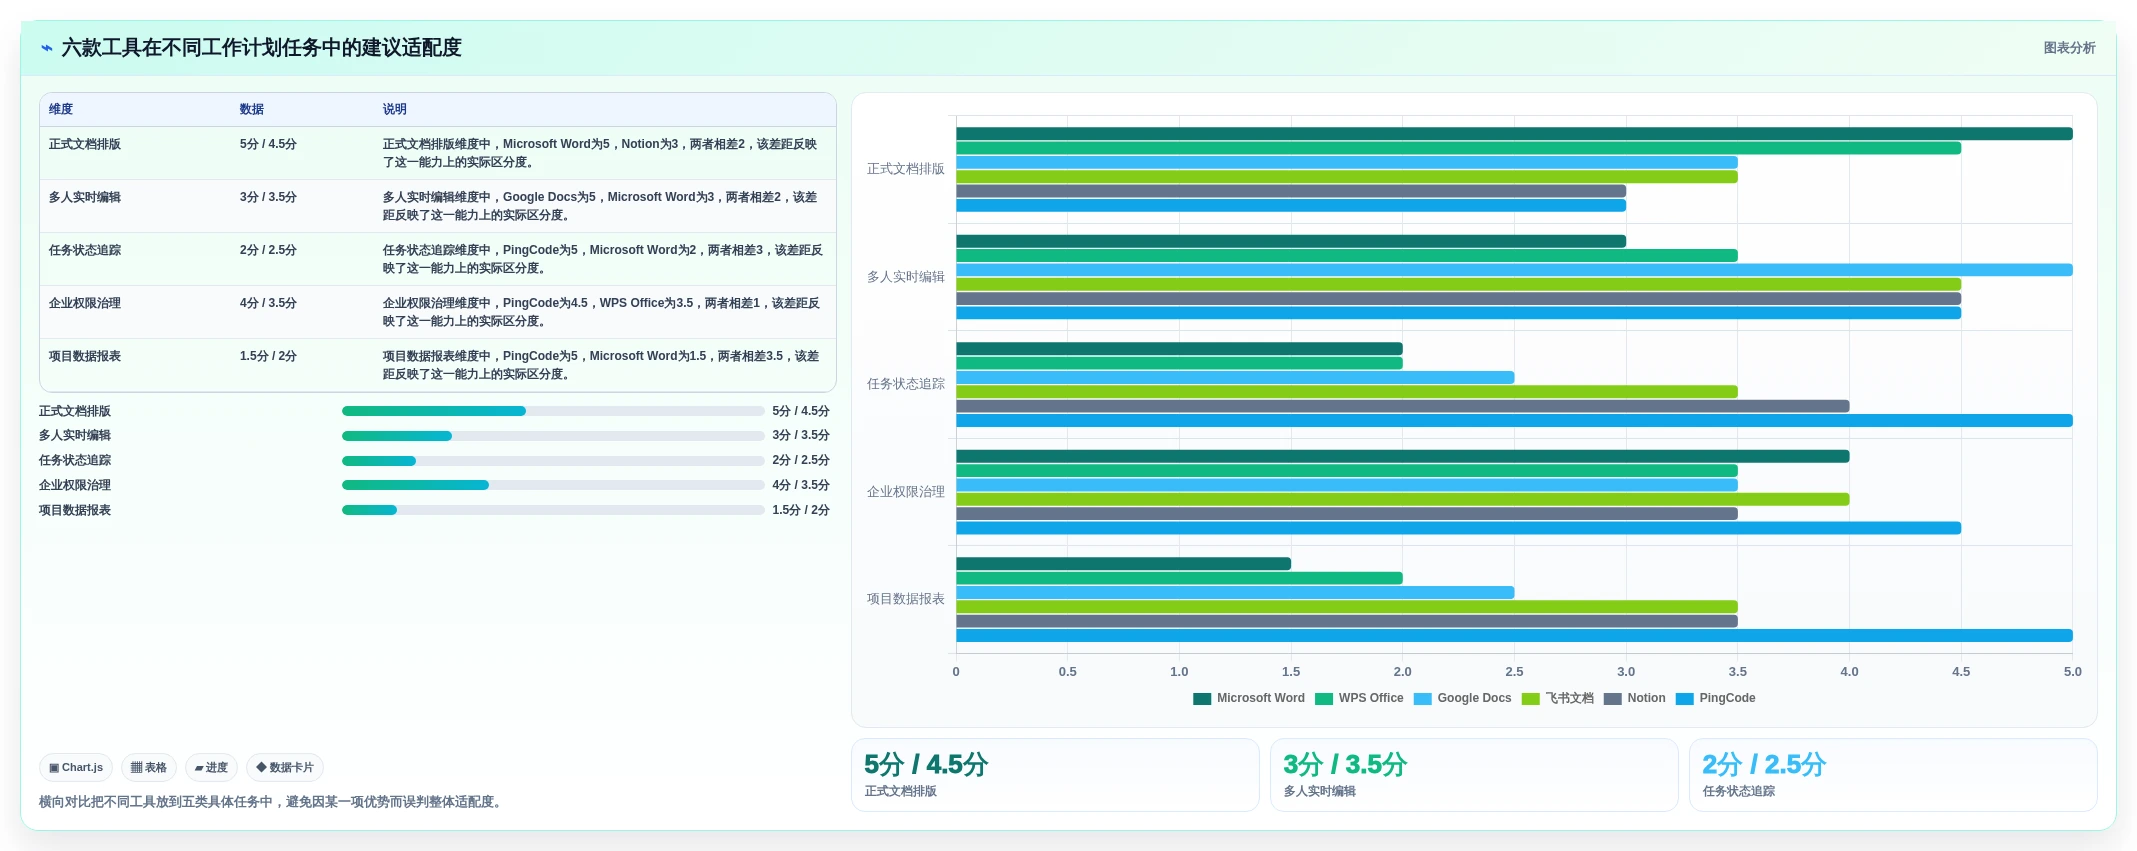Screen dimensions: 2137x851
Task: Toggle 飞书文档 series in chart legend
Action: (x=1558, y=698)
